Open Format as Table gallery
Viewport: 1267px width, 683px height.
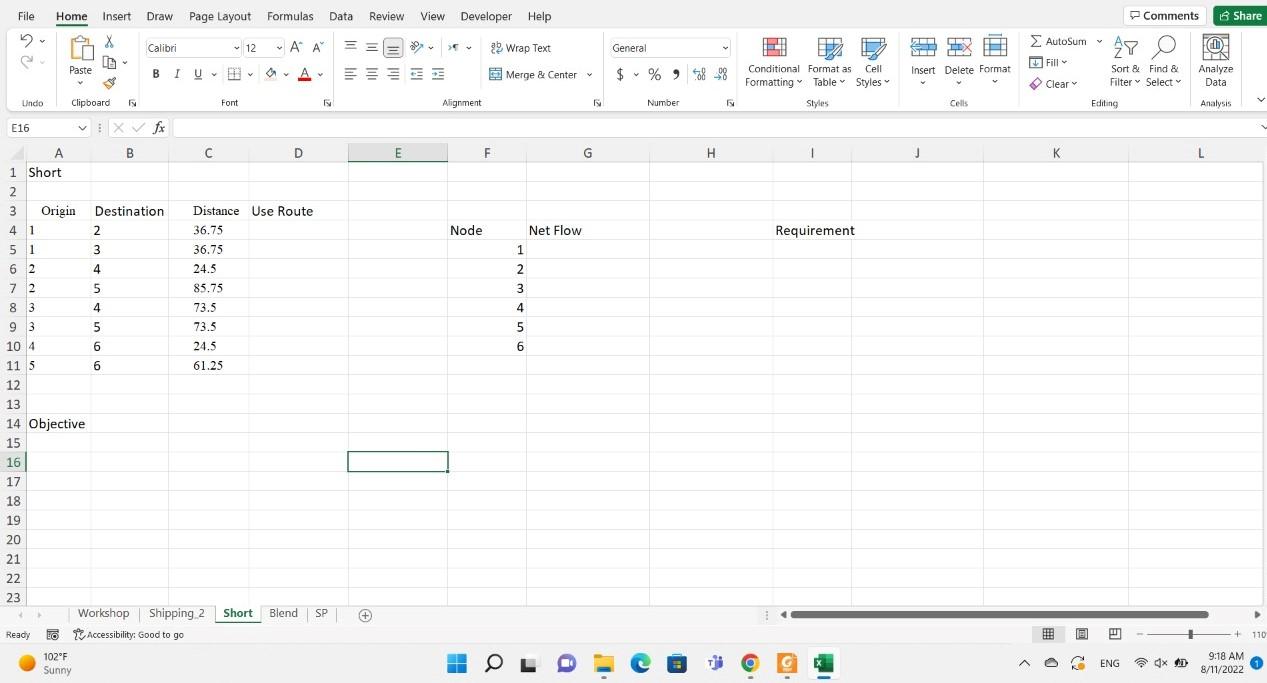(x=830, y=62)
